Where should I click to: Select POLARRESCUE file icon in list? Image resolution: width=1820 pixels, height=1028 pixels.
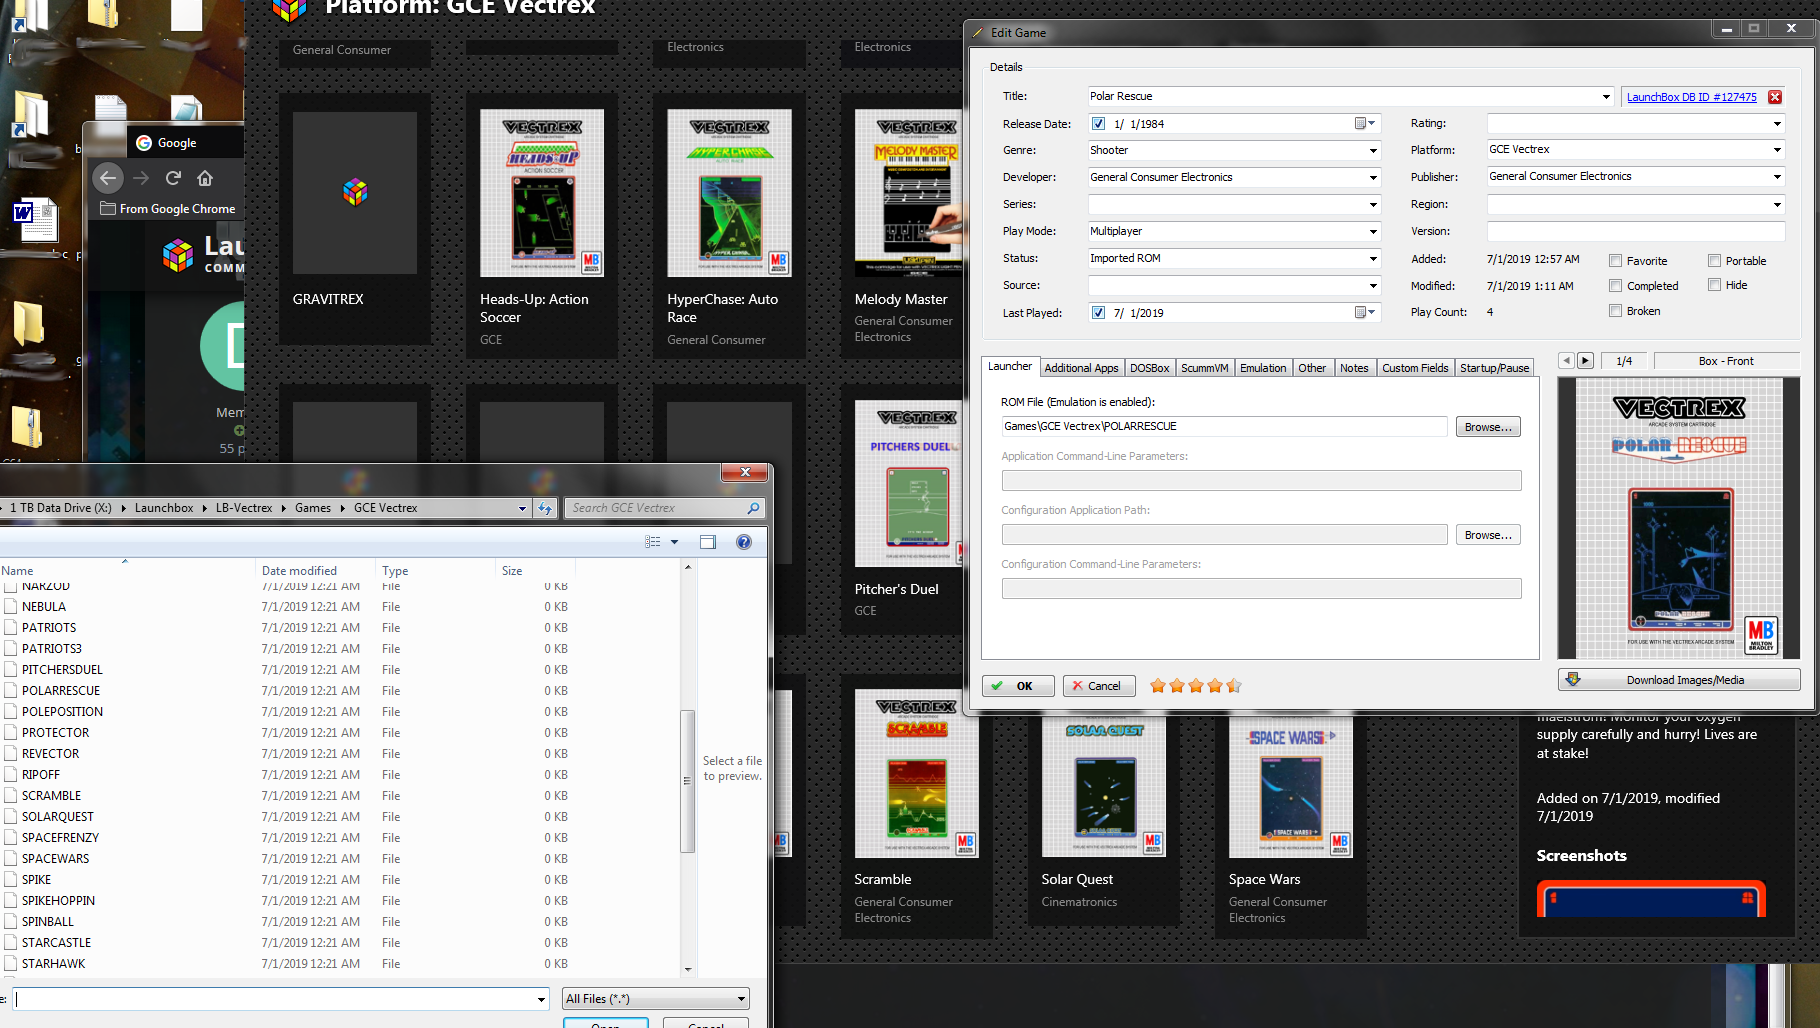11,691
